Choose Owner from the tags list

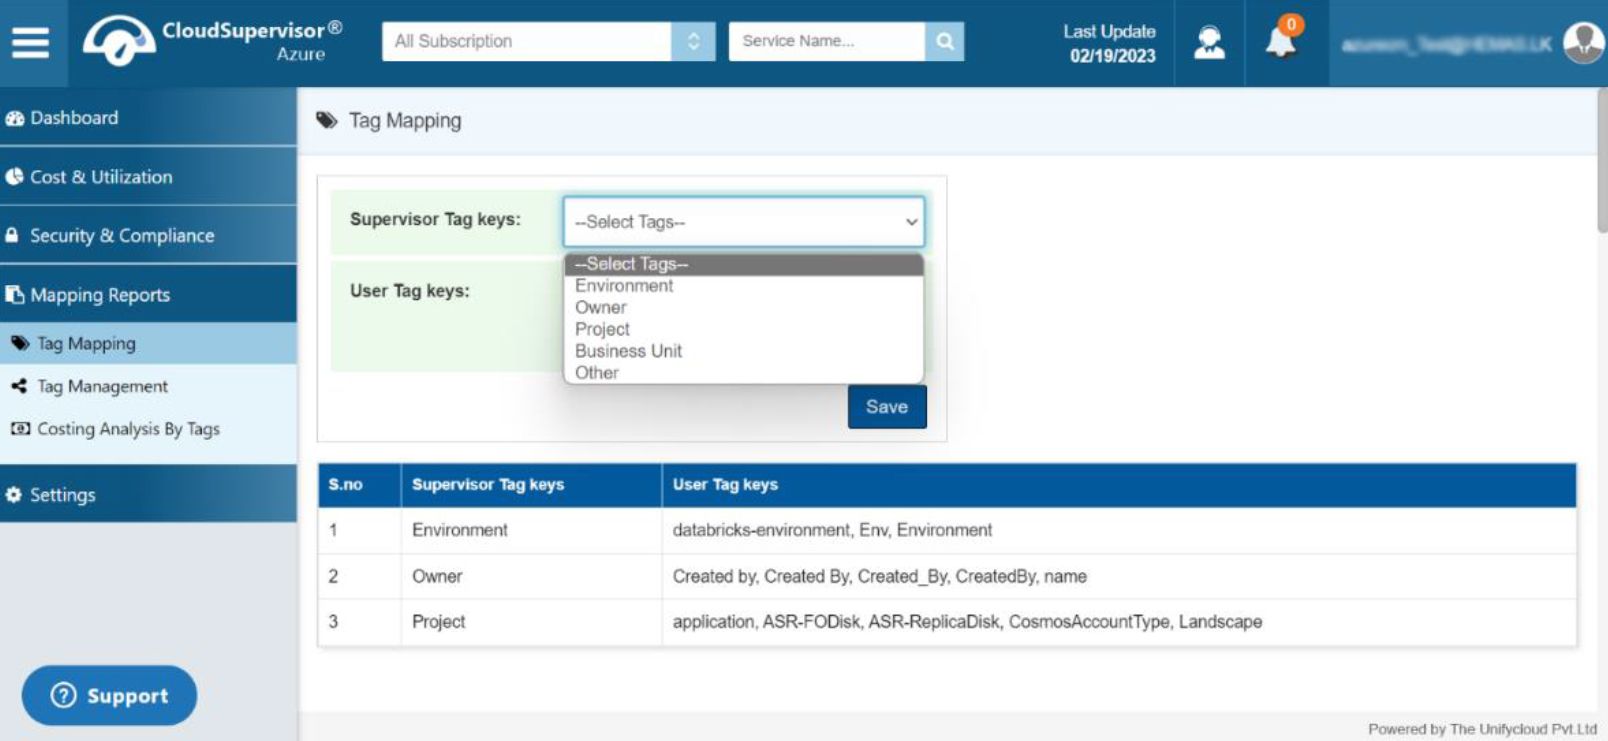[743, 308]
